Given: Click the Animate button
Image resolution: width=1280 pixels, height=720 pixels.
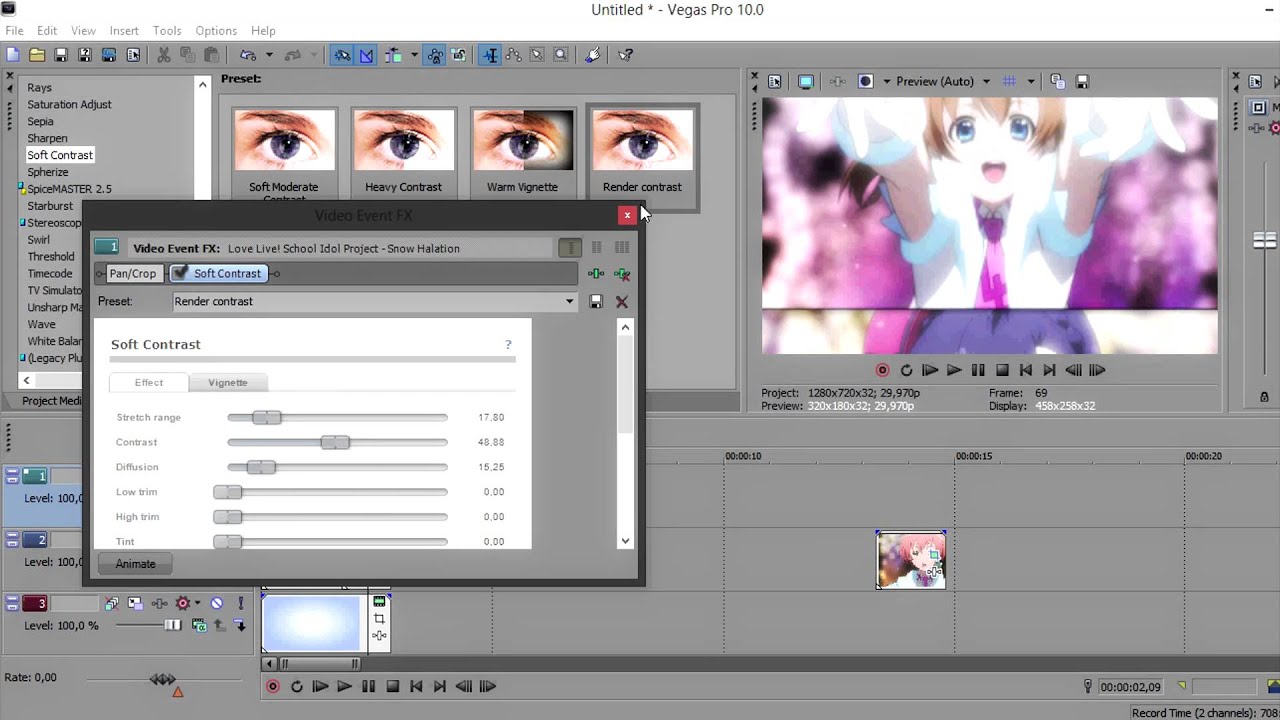Looking at the screenshot, I should tap(135, 564).
